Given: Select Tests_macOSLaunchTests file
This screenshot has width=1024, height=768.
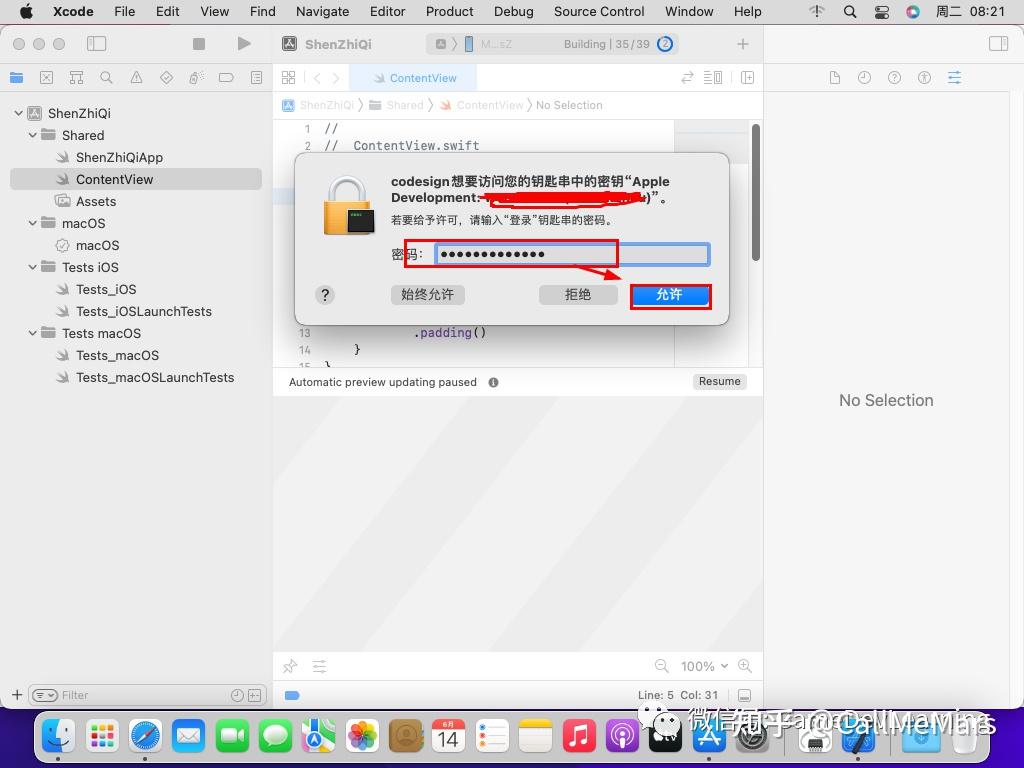Looking at the screenshot, I should [x=155, y=377].
